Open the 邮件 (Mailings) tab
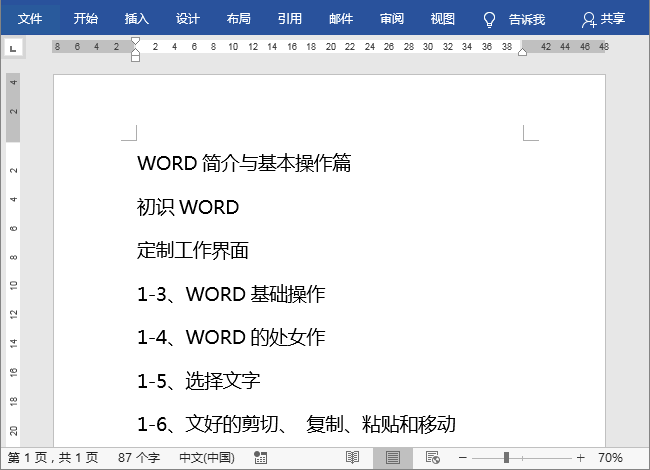The width and height of the screenshot is (650, 470). (341, 19)
